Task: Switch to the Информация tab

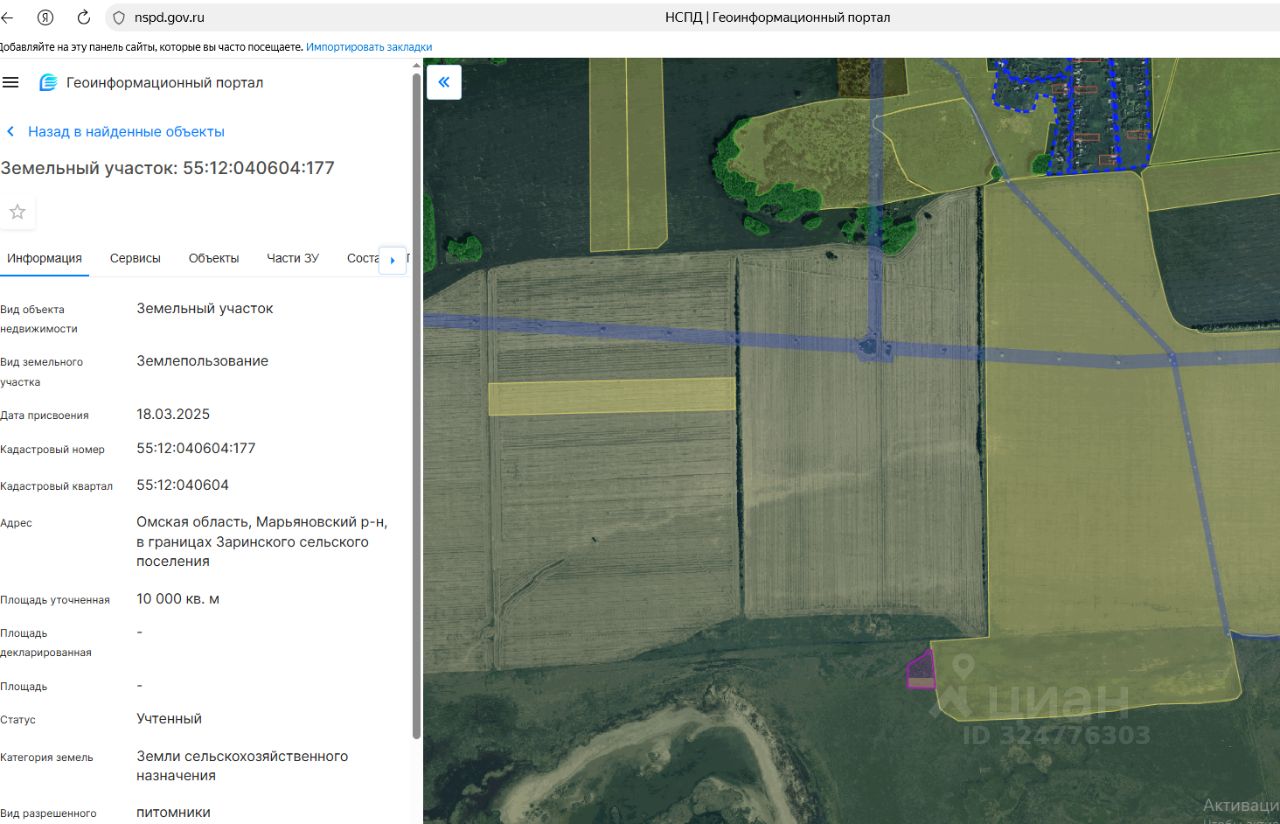Action: [44, 258]
